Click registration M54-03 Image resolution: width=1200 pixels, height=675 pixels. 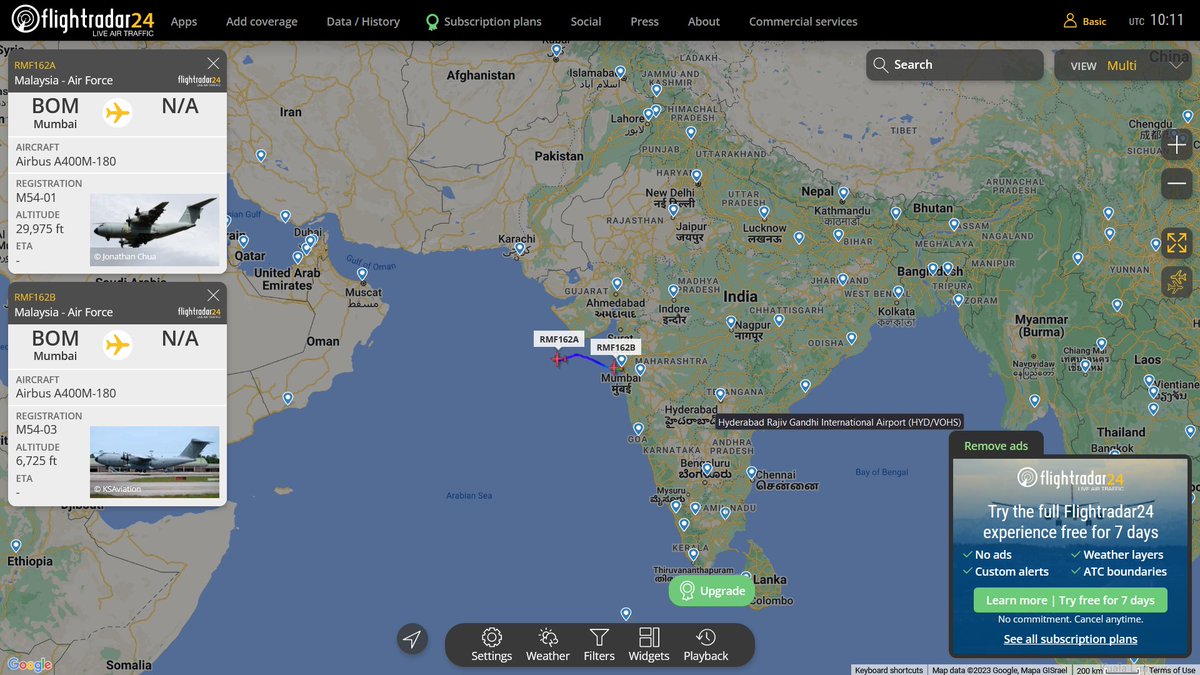(x=37, y=430)
